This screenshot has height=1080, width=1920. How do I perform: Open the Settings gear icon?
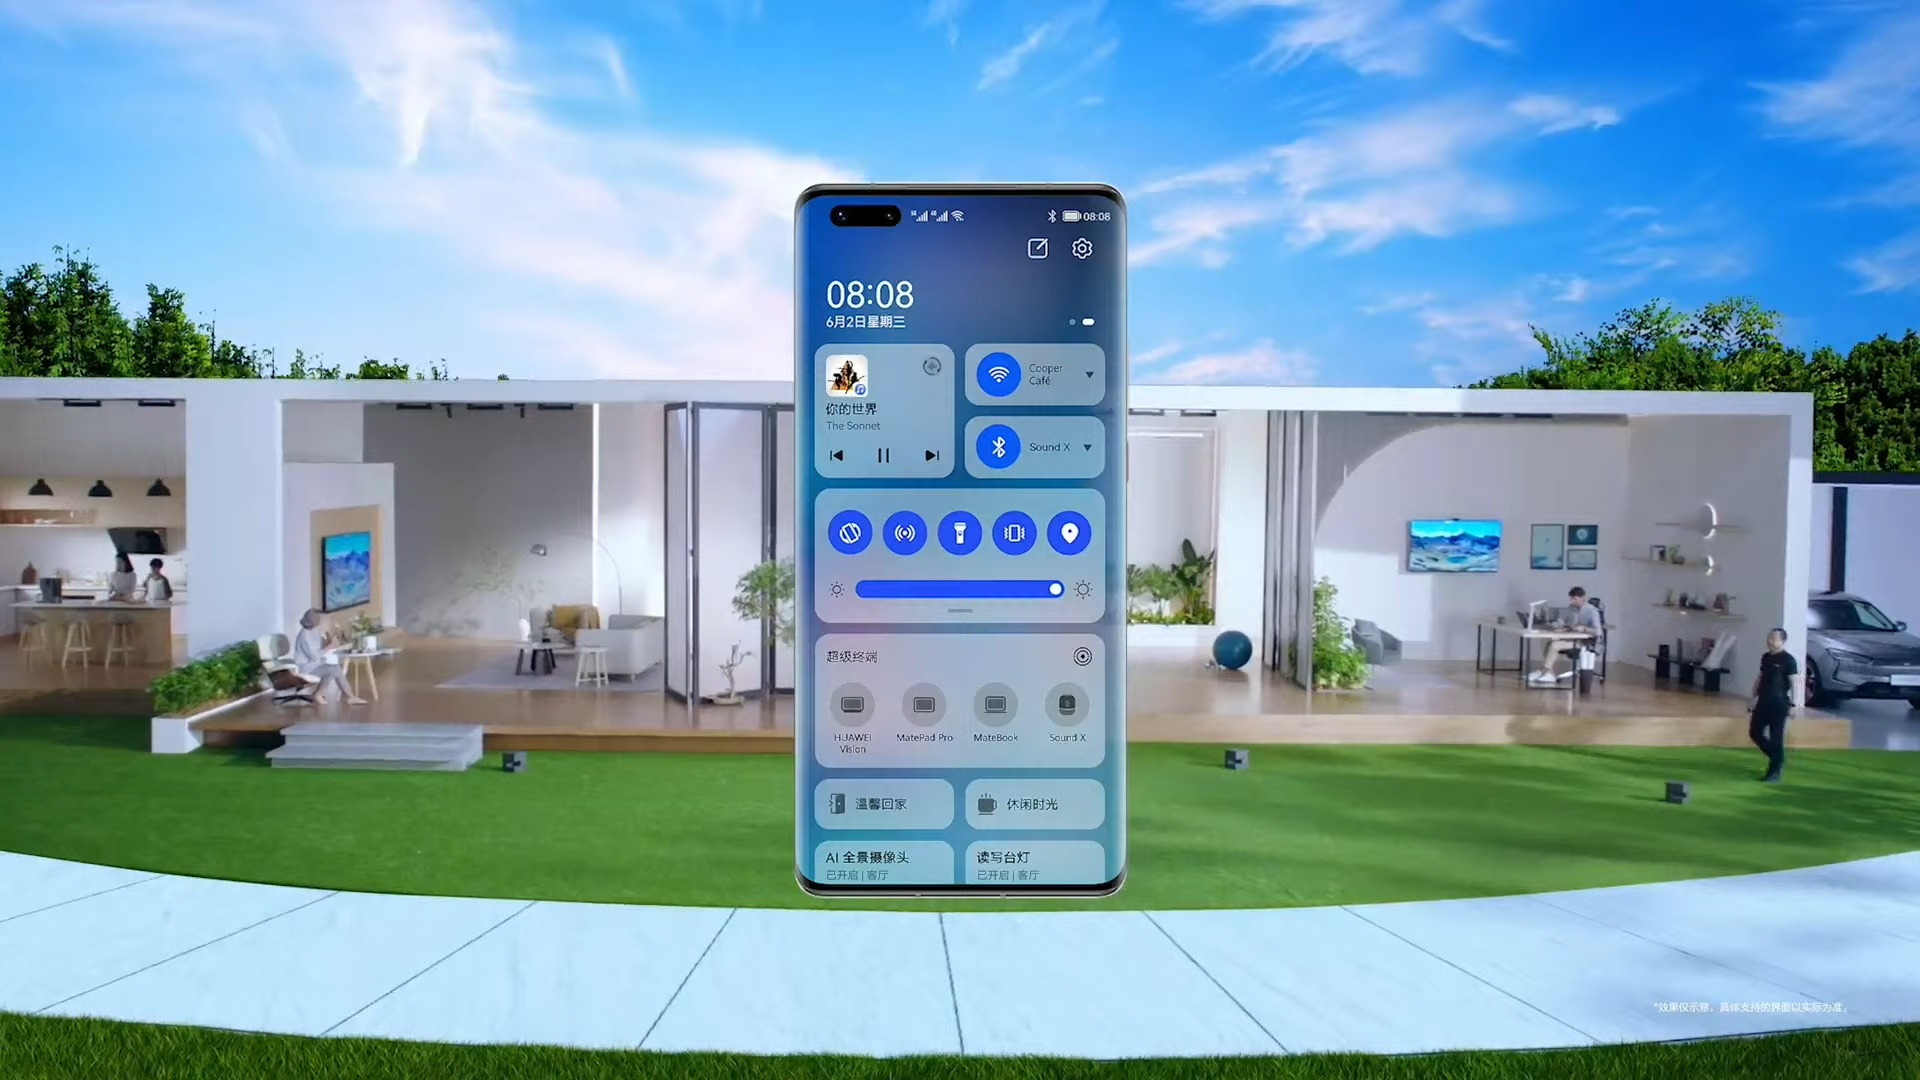click(x=1081, y=248)
